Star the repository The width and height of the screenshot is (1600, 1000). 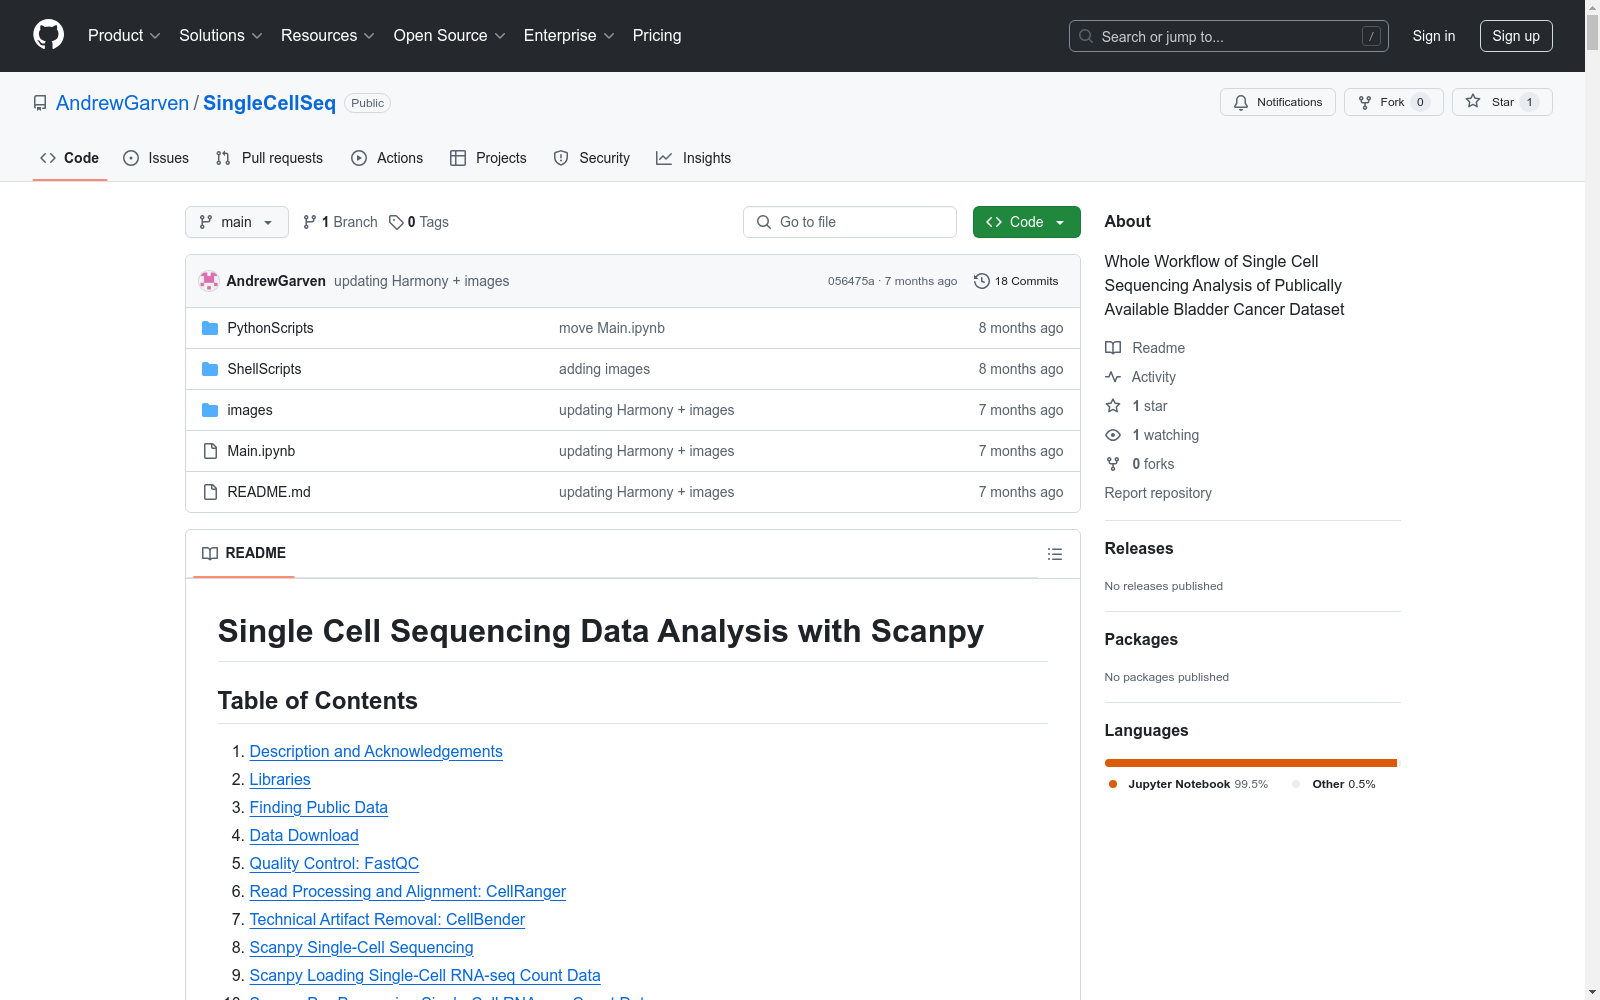pyautogui.click(x=1502, y=102)
